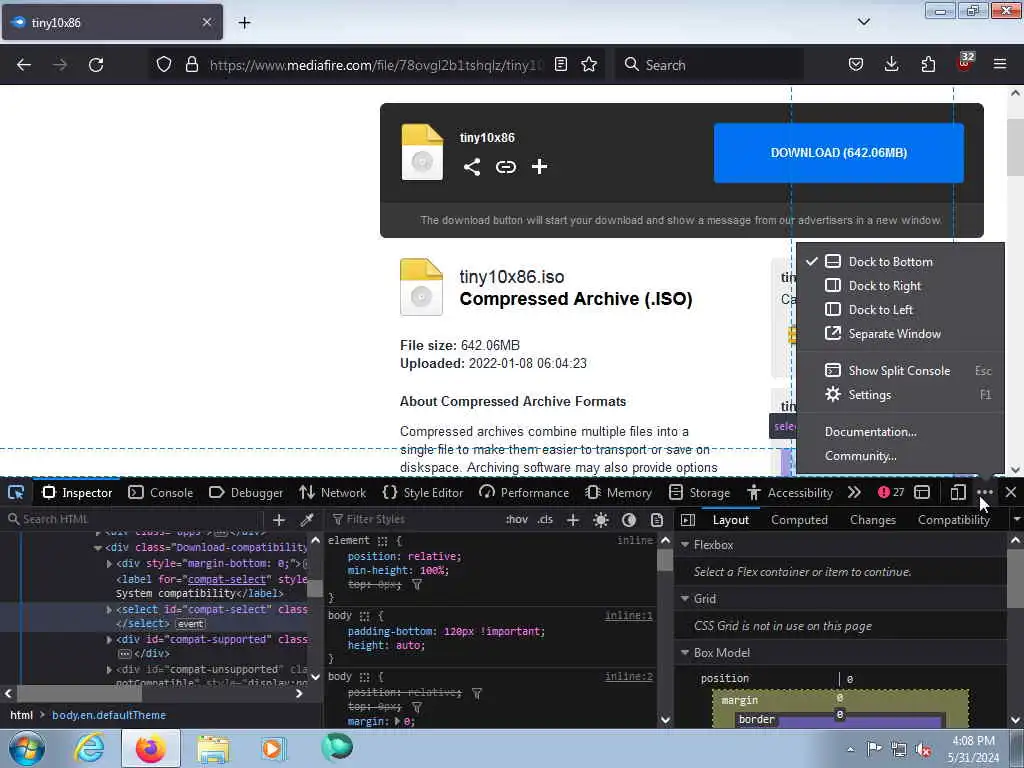The height and width of the screenshot is (768, 1024).
Task: Show more DevTools tabs via double chevron
Action: (854, 492)
